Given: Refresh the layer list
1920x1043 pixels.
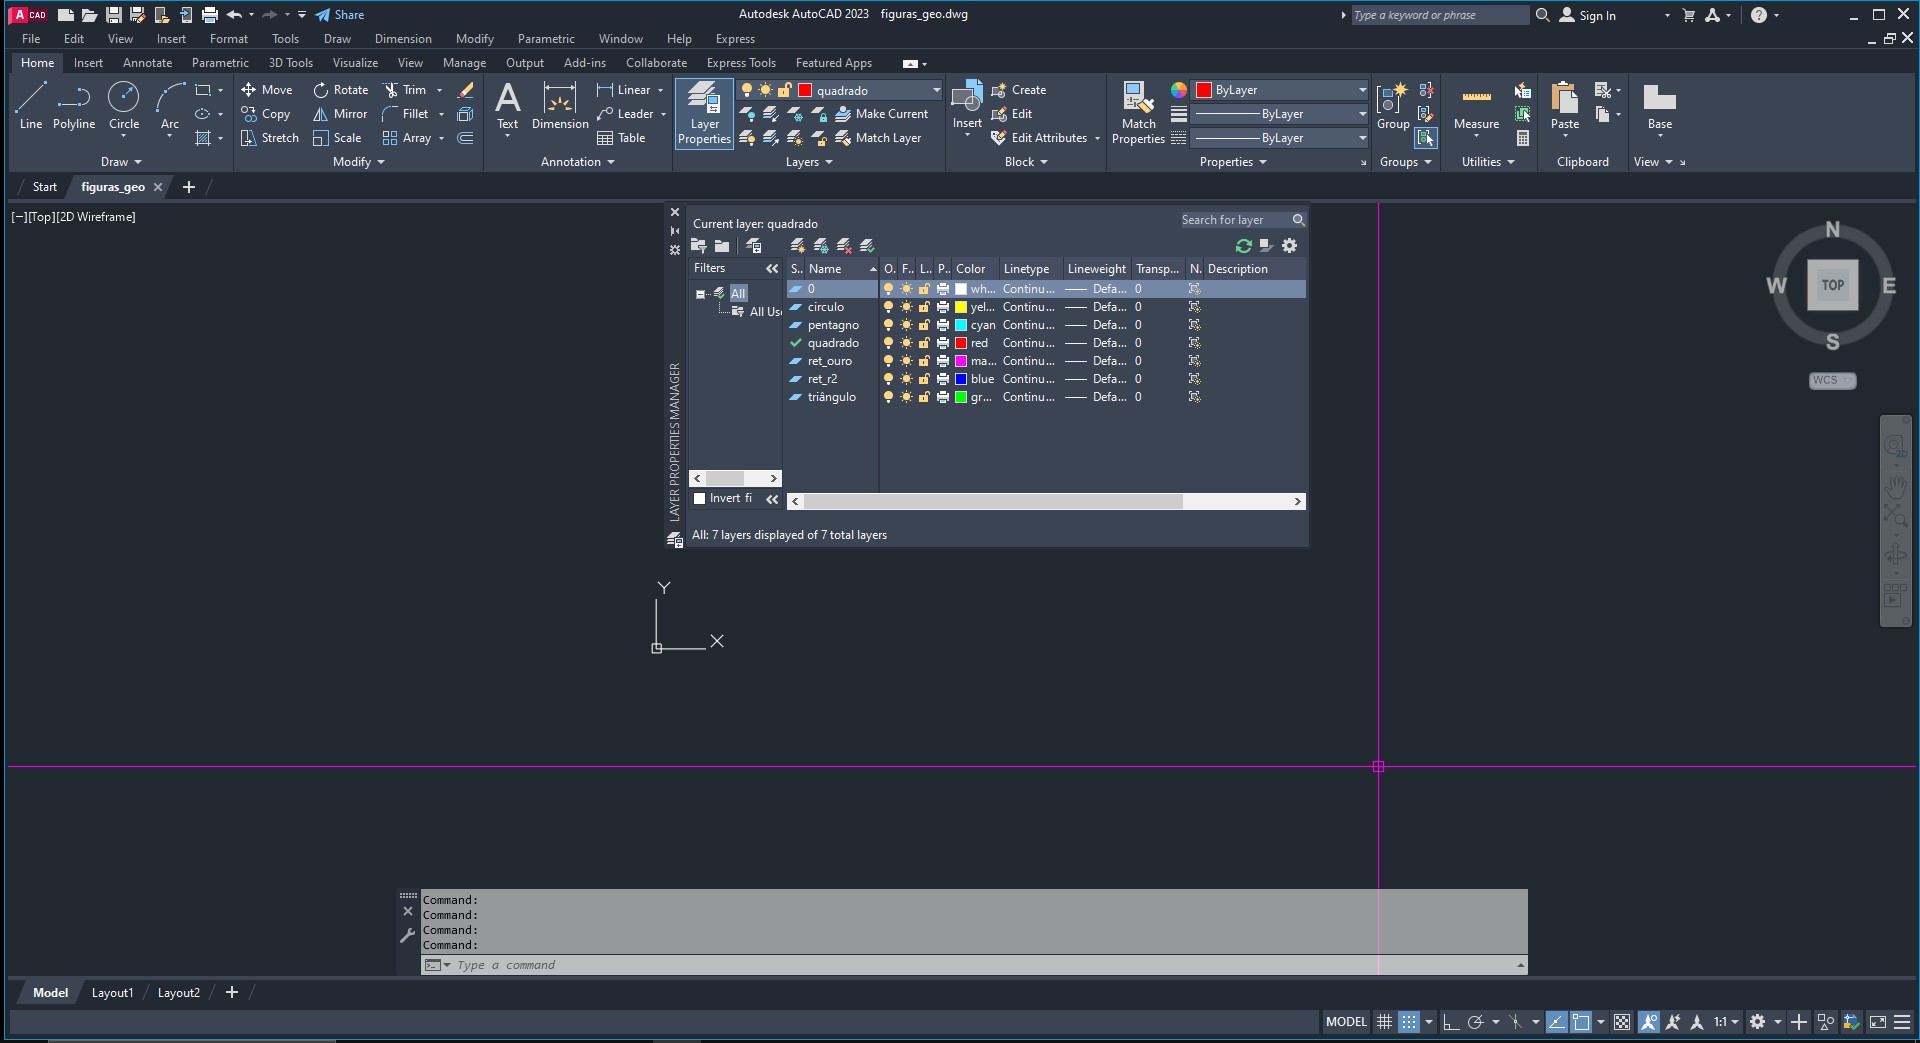Looking at the screenshot, I should tap(1243, 246).
